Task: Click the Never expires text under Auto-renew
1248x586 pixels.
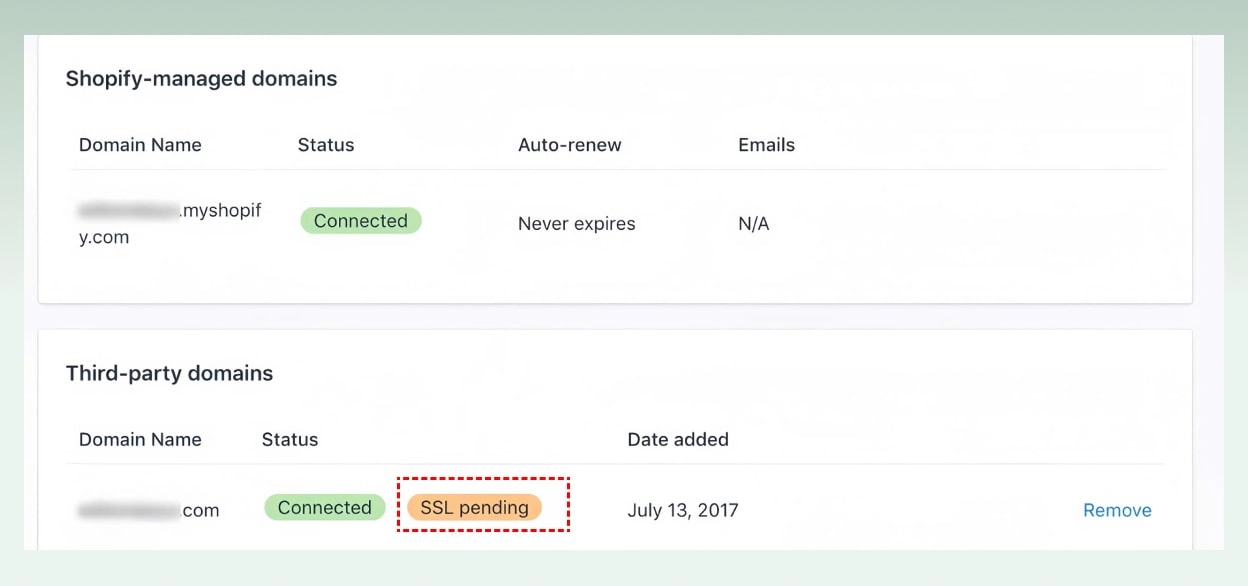Action: (x=576, y=224)
